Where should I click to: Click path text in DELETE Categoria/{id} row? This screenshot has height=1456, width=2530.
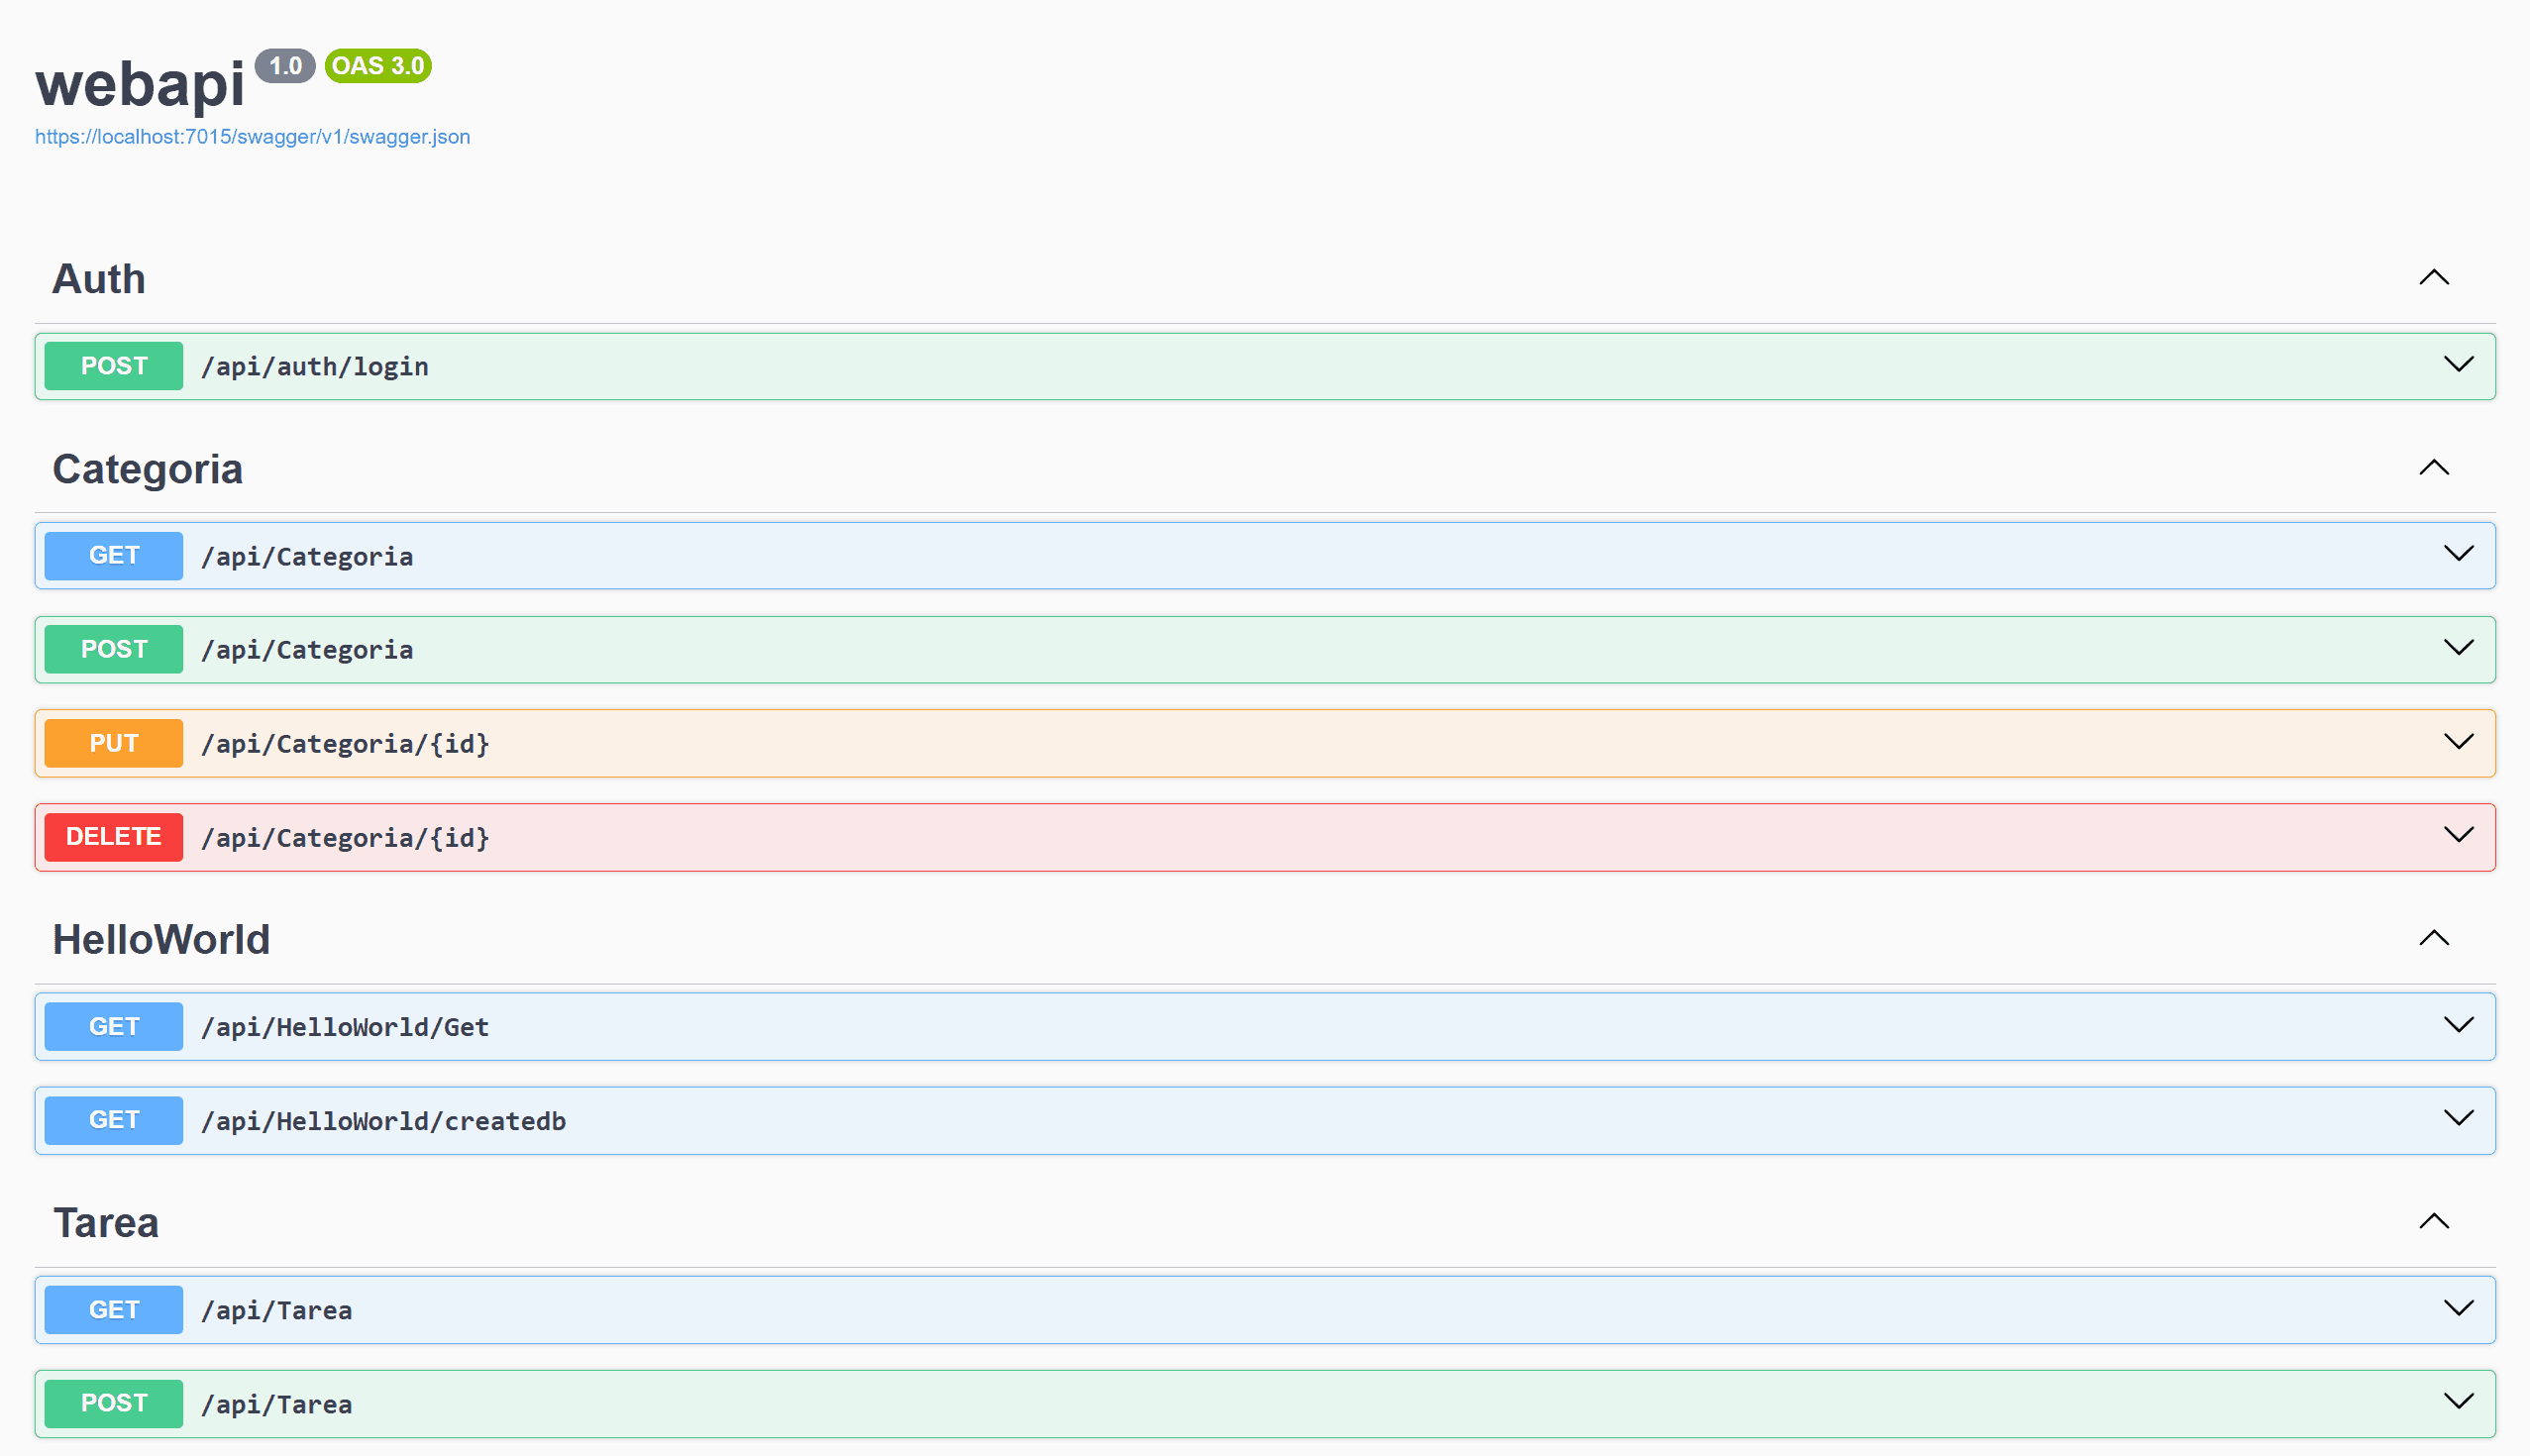(345, 838)
